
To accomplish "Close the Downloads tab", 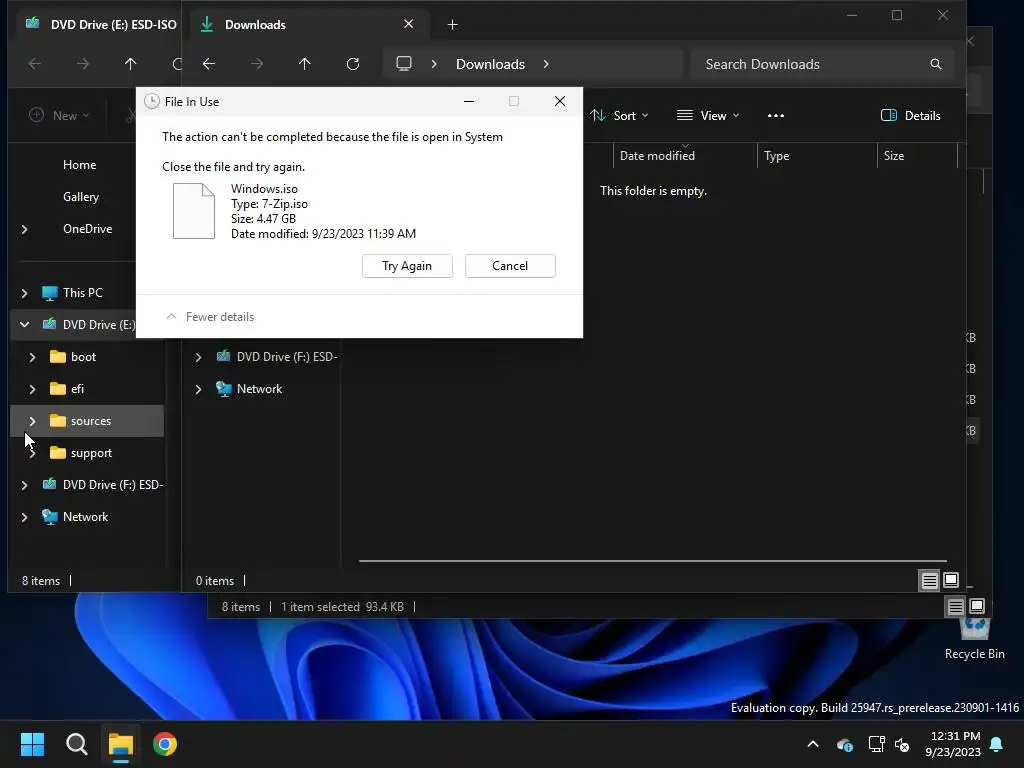I will coord(409,24).
